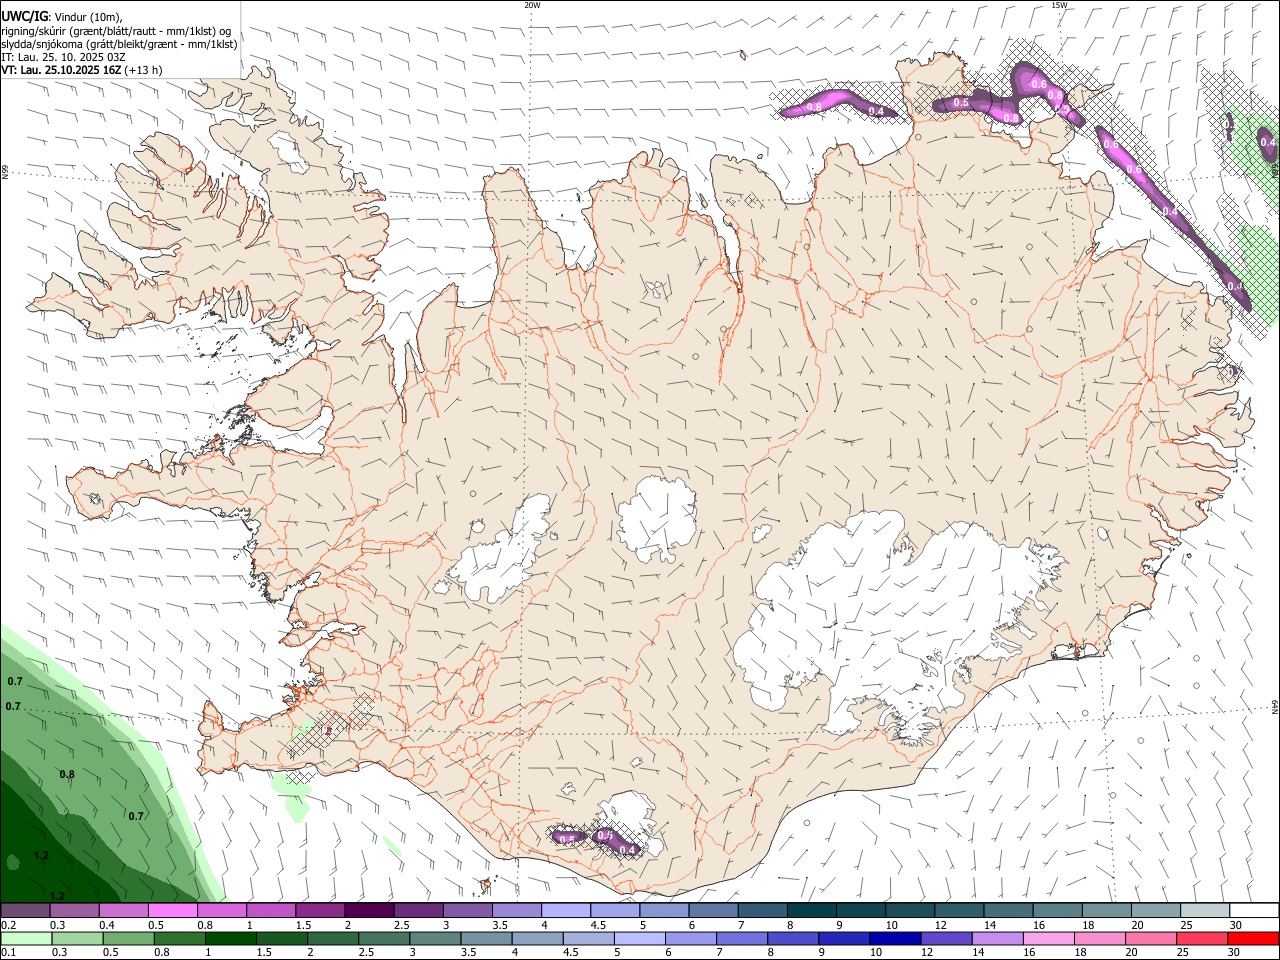Viewport: 1280px width, 960px height.
Task: Pick the 12 violet swatch in the lower legend row
Action: (948, 939)
